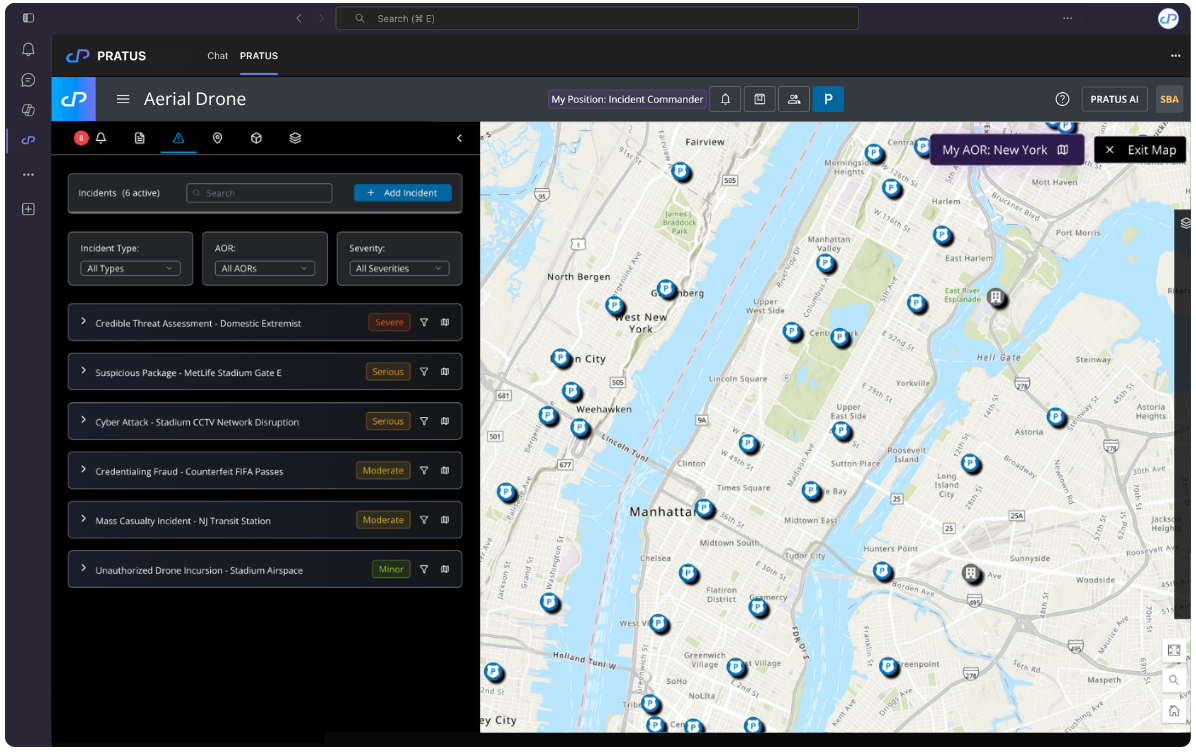This screenshot has height=752, width=1196.
Task: Switch to the Chat tab
Action: pos(217,56)
